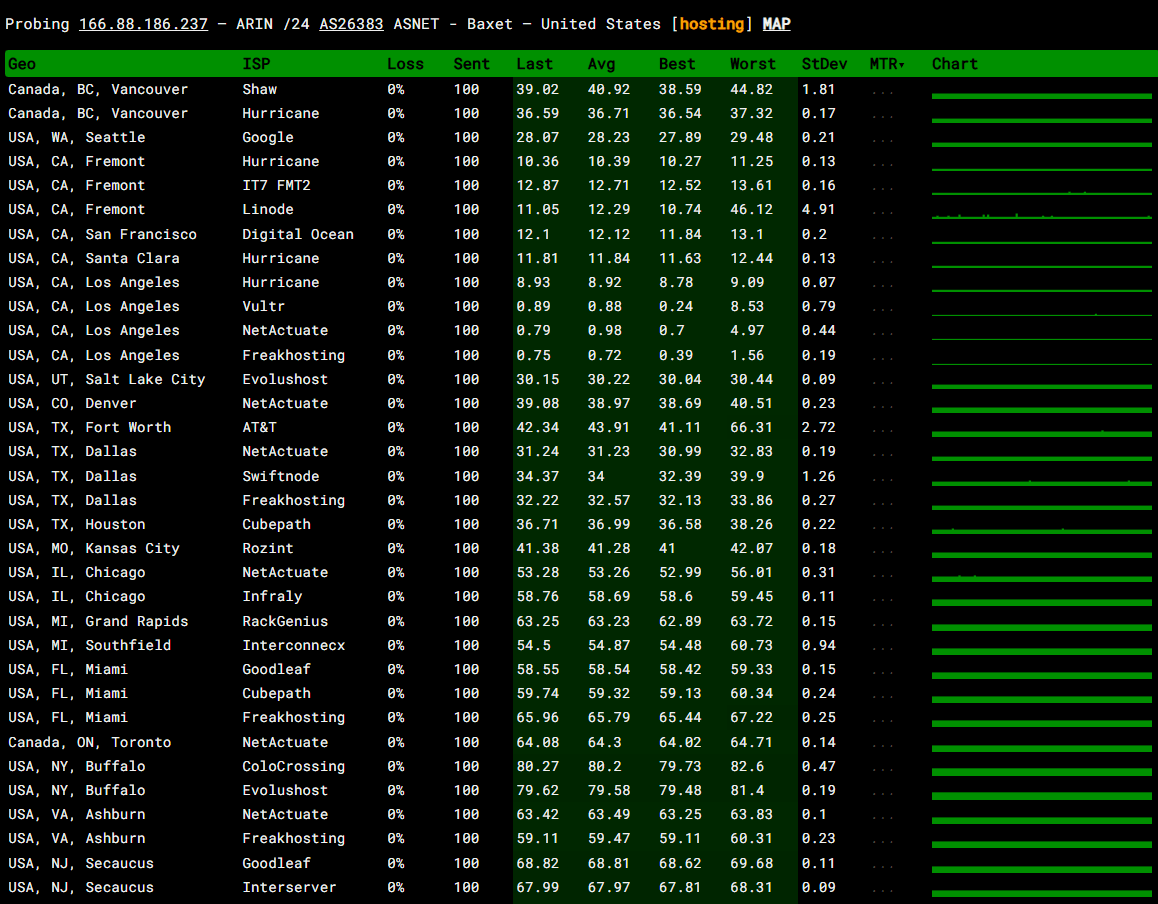
Task: Sort table by Best column header
Action: pos(676,64)
